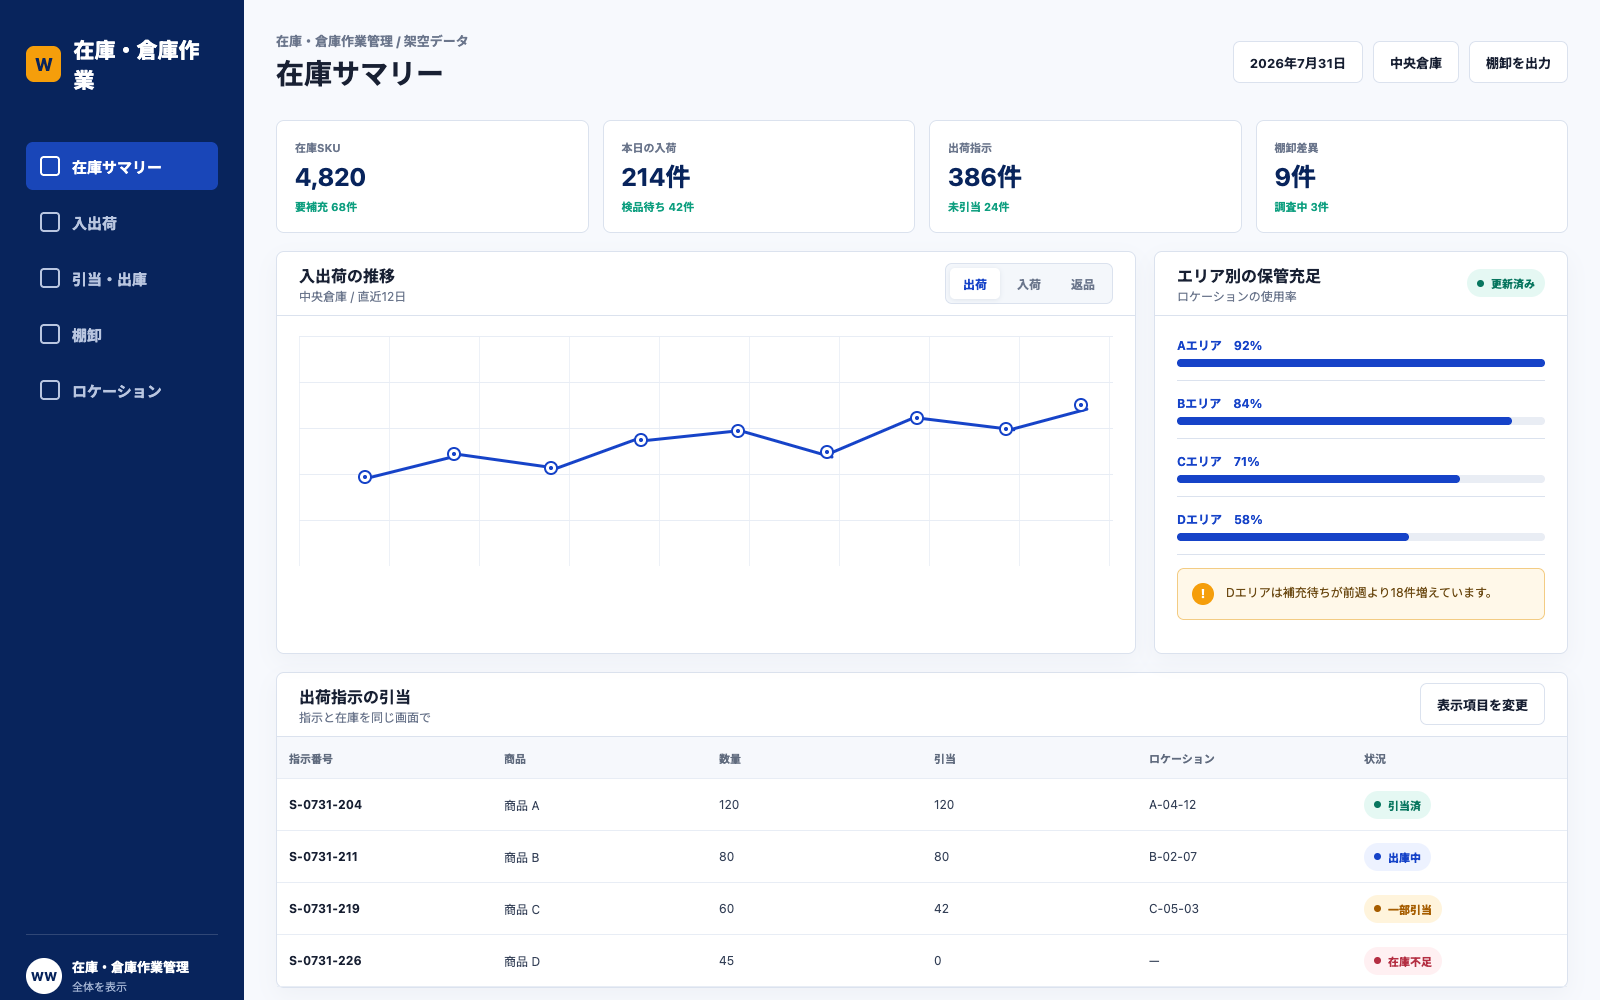
Task: Click the orange warning icon in Dエリア alert
Action: 1203,594
